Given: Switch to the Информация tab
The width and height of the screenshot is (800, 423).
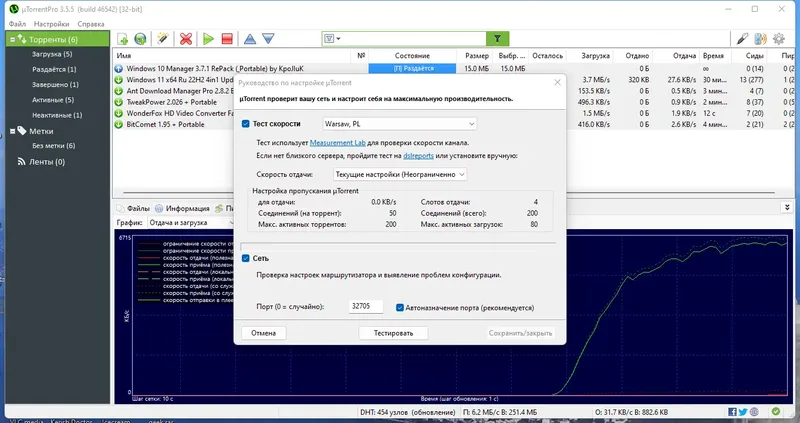Looking at the screenshot, I should point(182,208).
